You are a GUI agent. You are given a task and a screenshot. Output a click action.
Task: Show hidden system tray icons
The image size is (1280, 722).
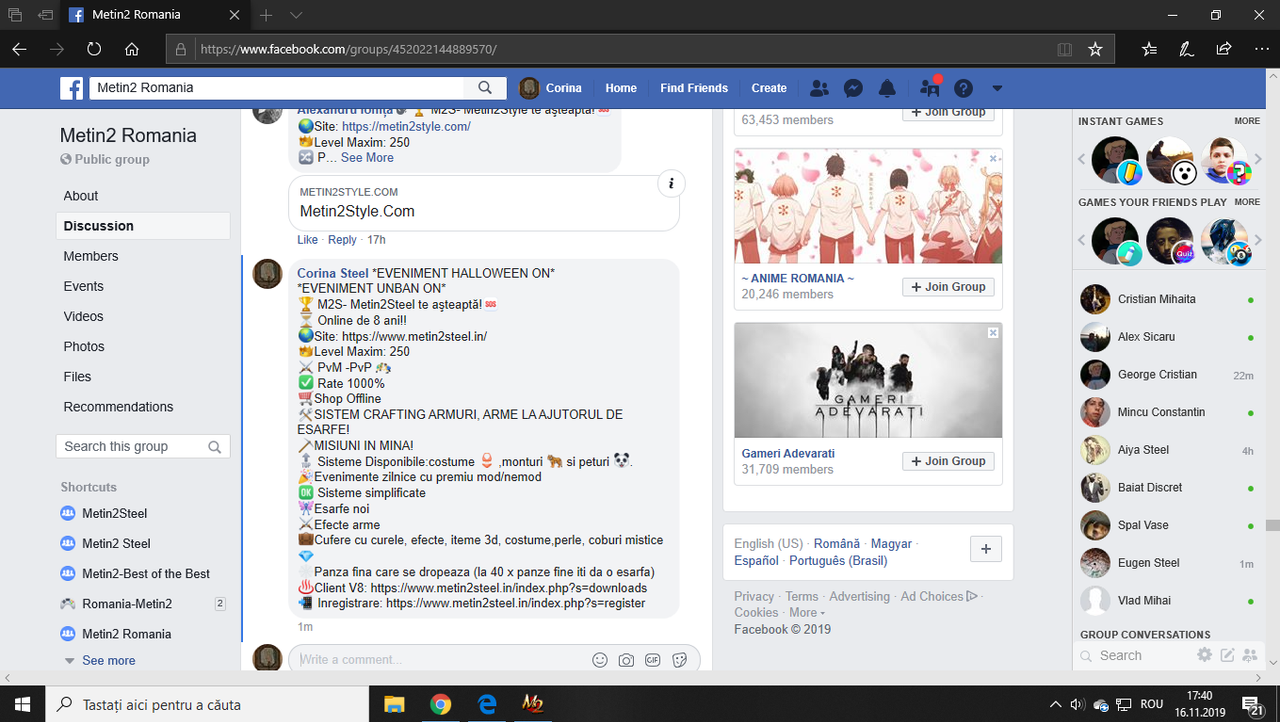point(1055,705)
